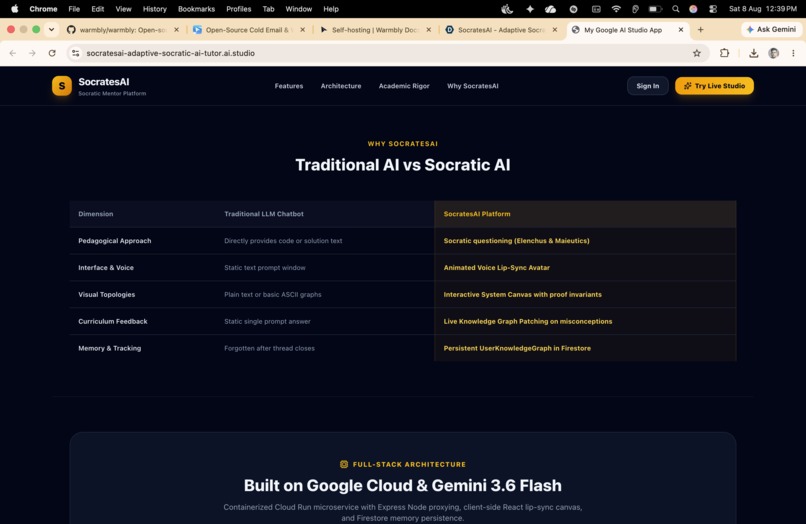Switch to Self-hosting Warmbly Docs tab

tap(375, 30)
